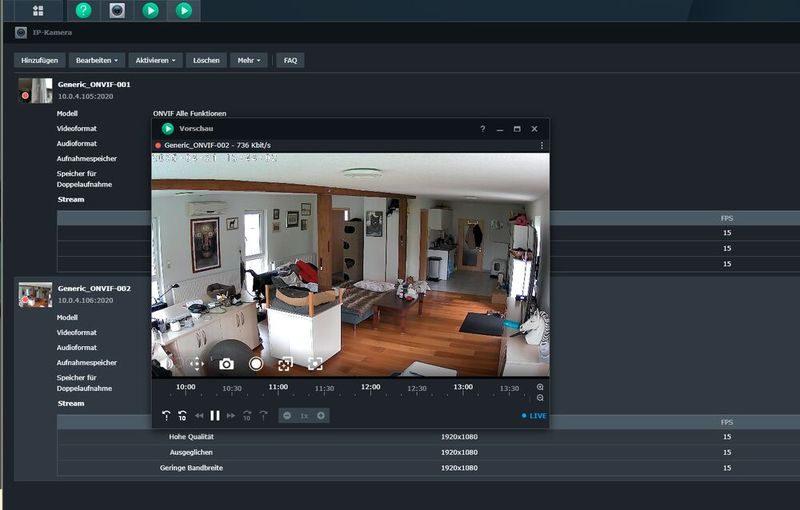Open the green help icon in taskbar

pos(83,10)
